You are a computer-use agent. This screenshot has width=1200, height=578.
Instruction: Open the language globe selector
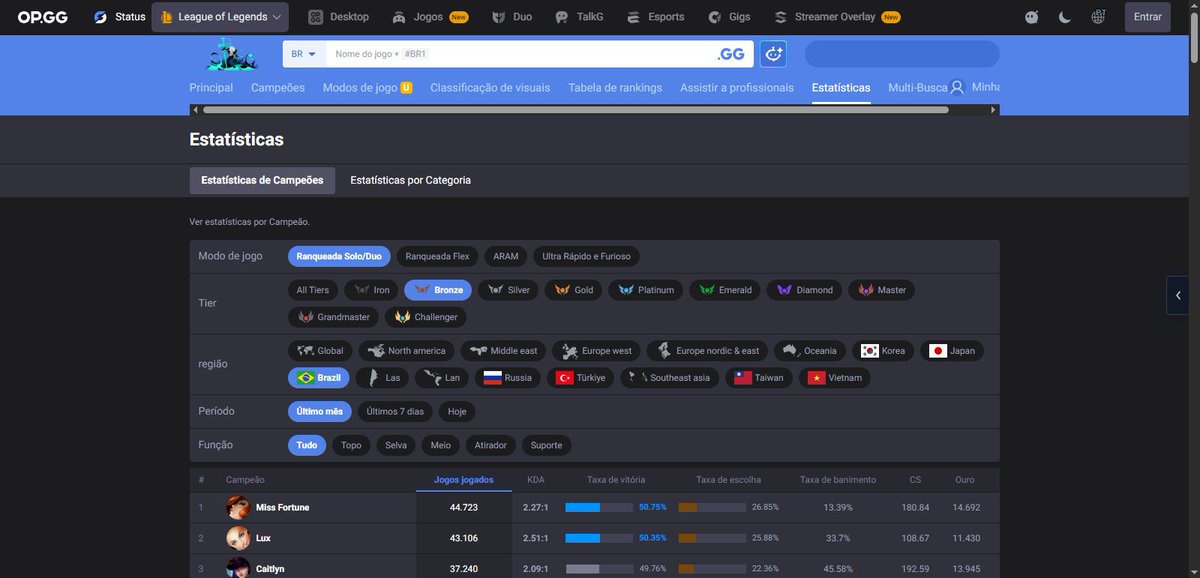coord(1099,17)
